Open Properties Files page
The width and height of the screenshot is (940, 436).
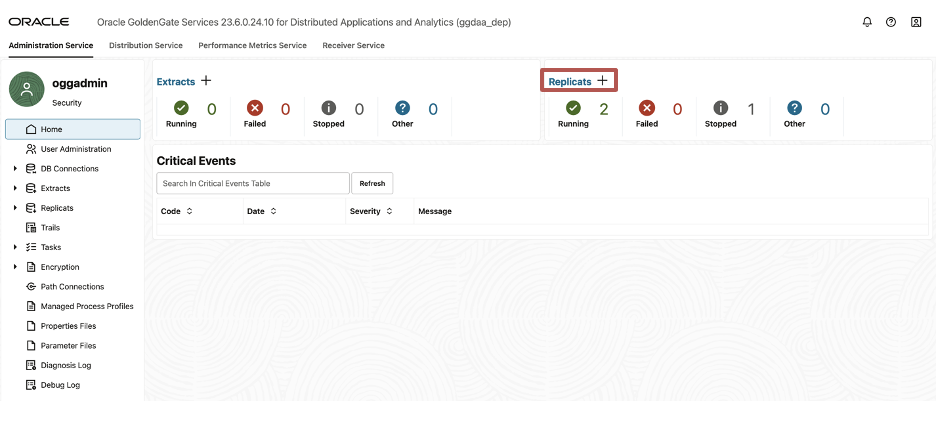click(x=68, y=326)
